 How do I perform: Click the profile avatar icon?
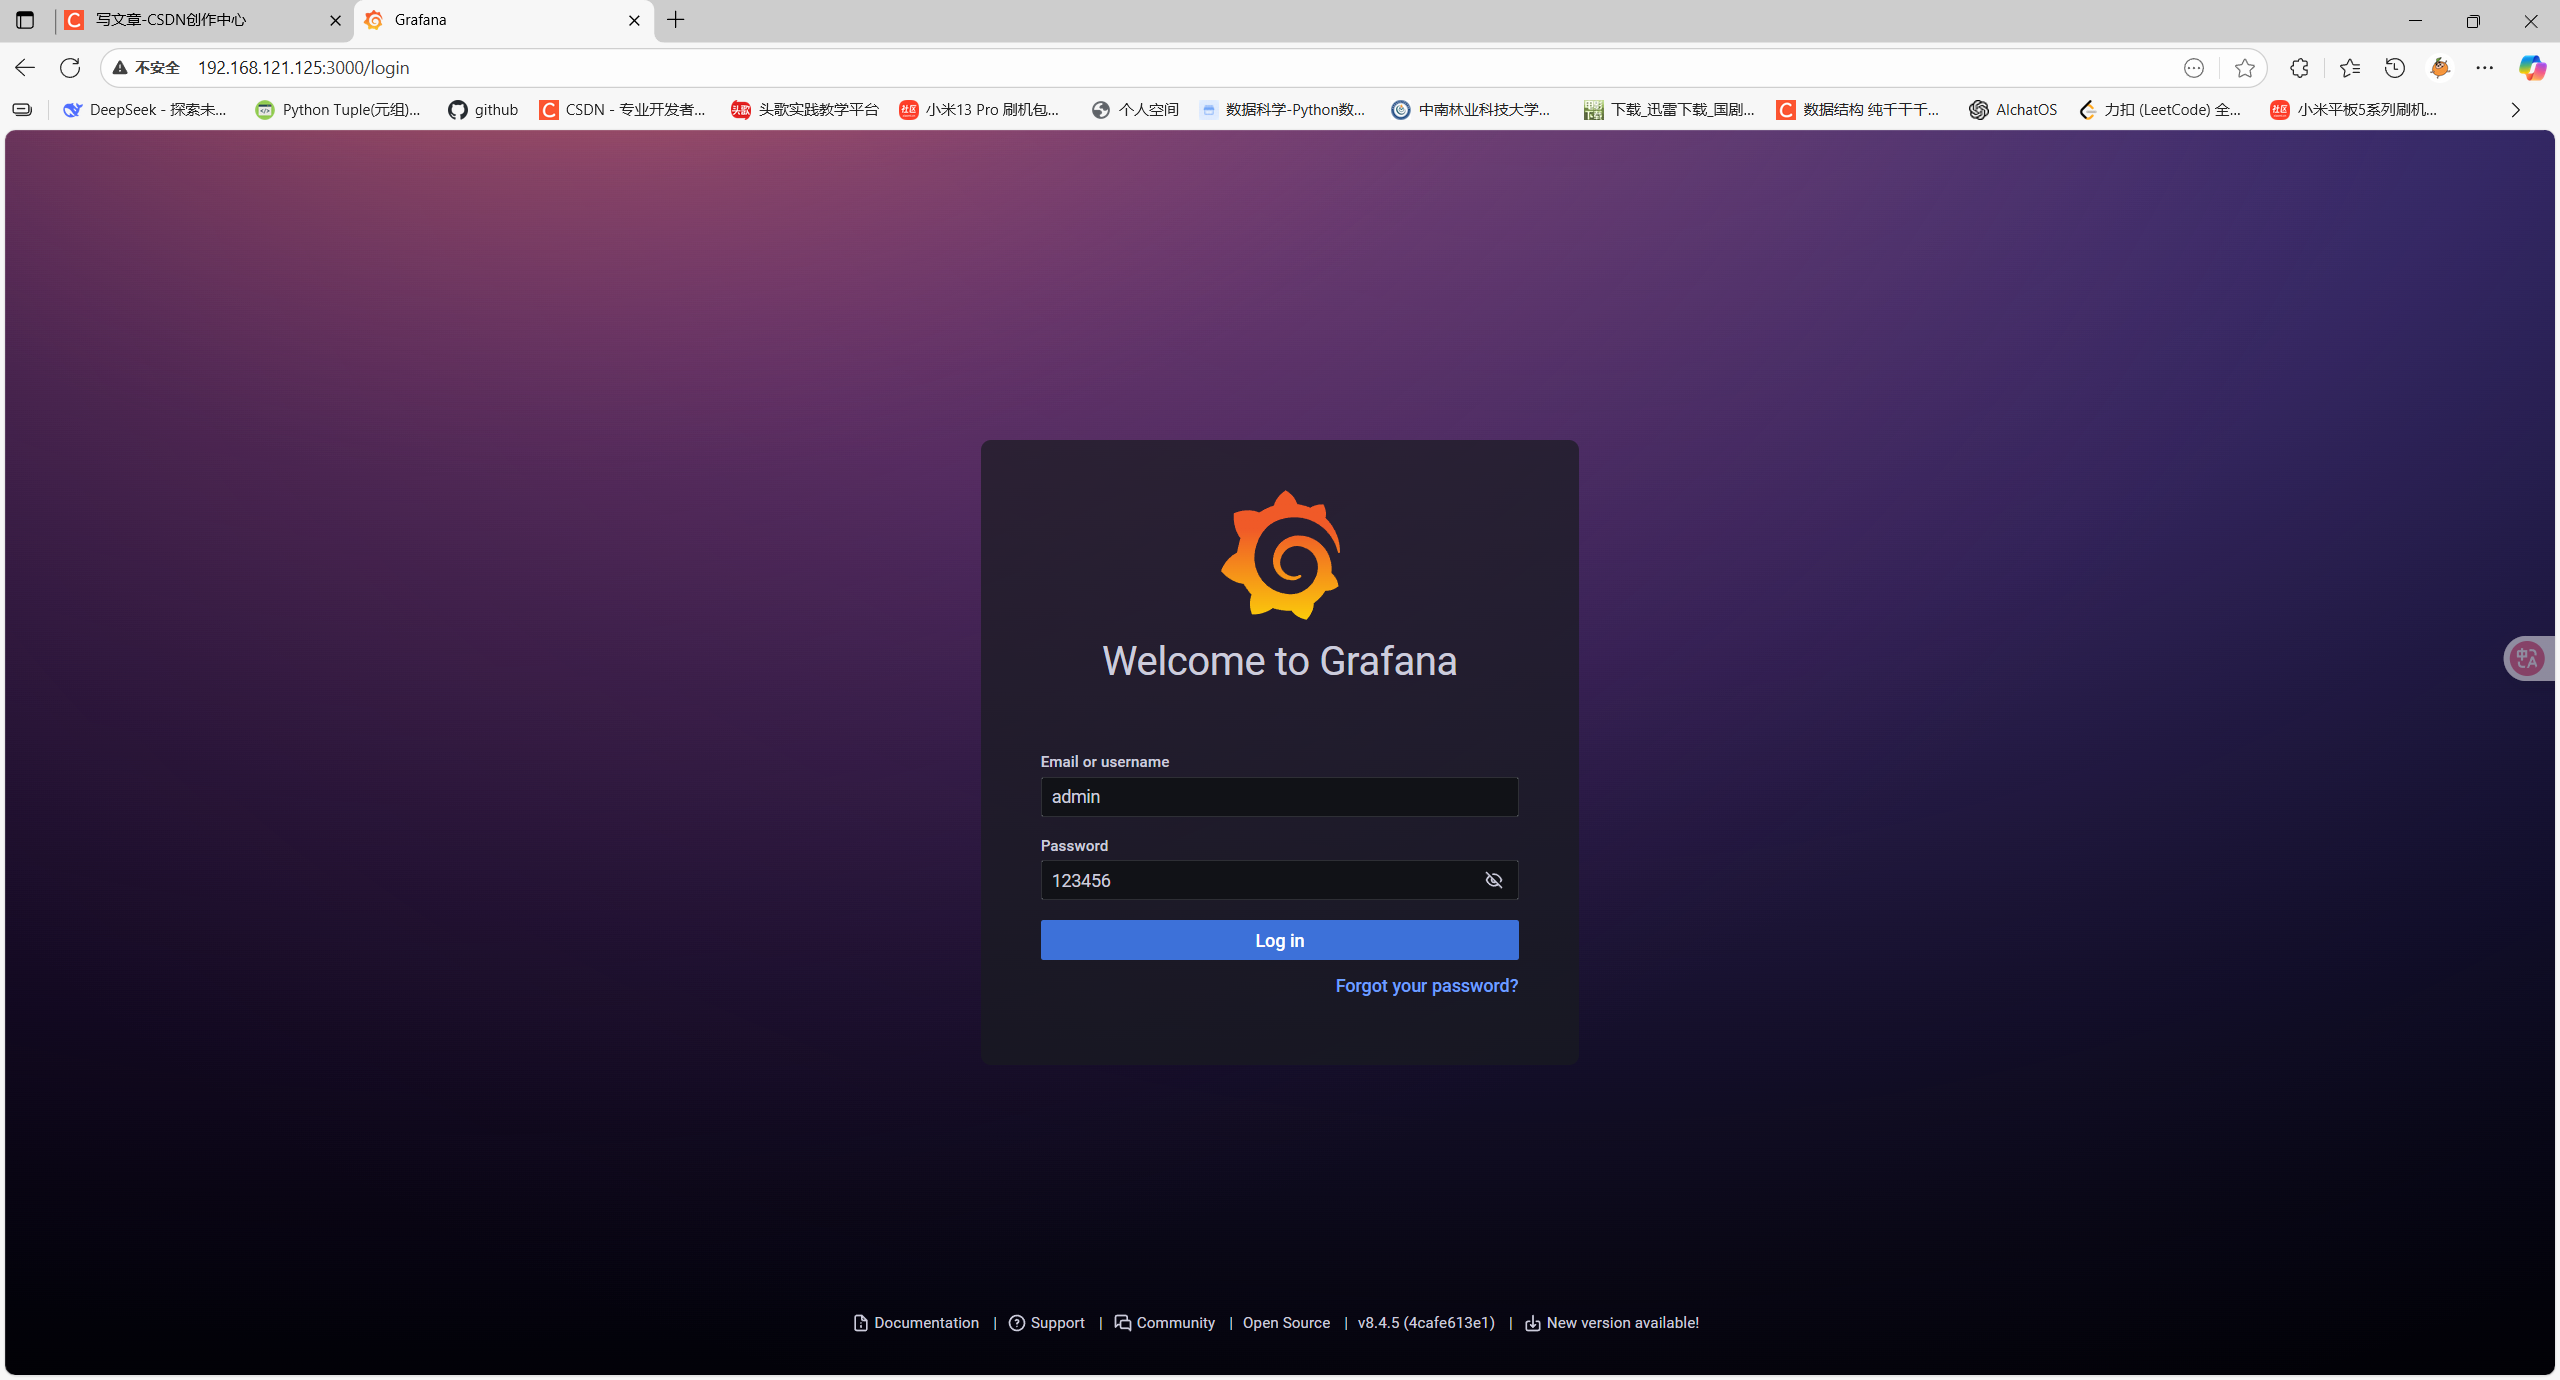[2440, 68]
